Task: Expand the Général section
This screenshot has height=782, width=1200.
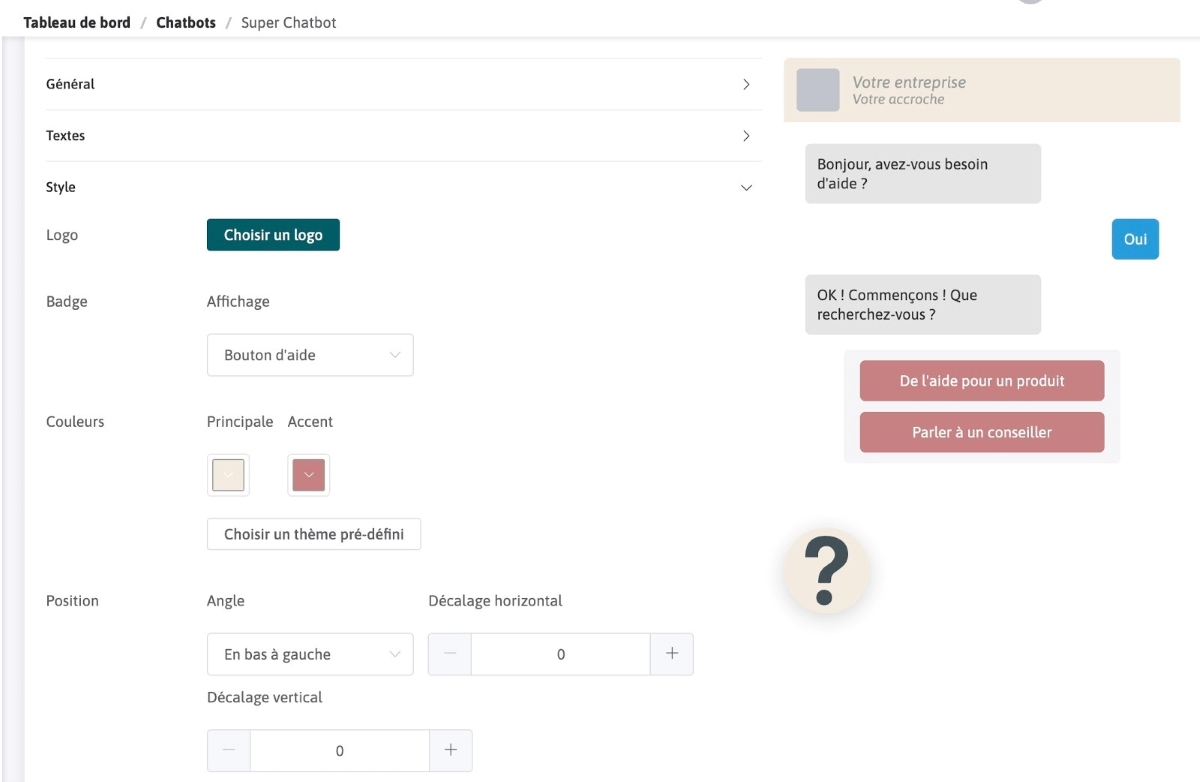Action: (398, 84)
